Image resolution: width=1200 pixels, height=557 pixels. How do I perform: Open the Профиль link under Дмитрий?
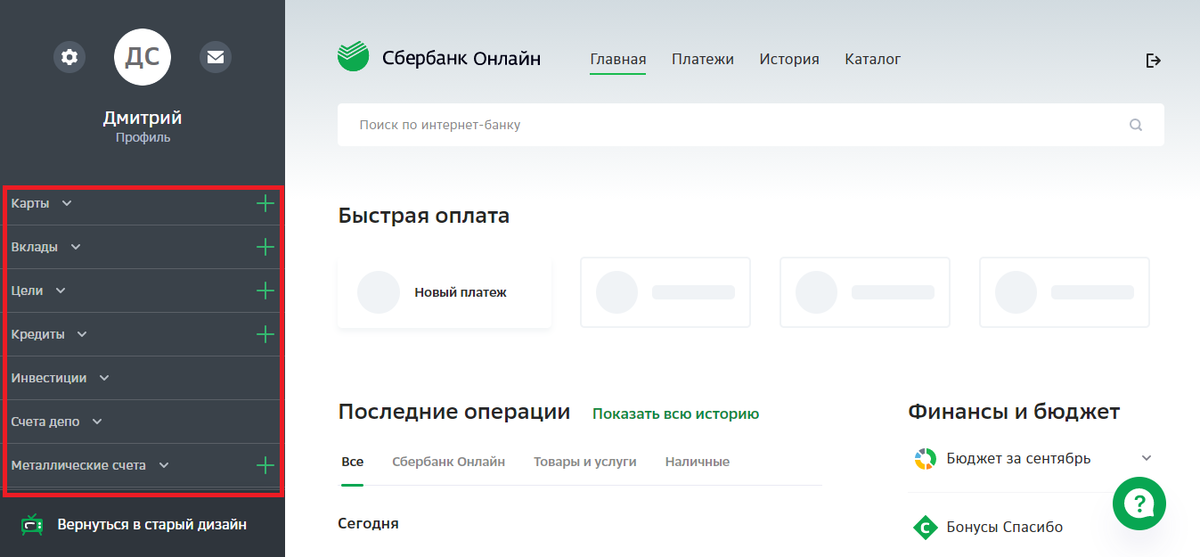pos(142,138)
